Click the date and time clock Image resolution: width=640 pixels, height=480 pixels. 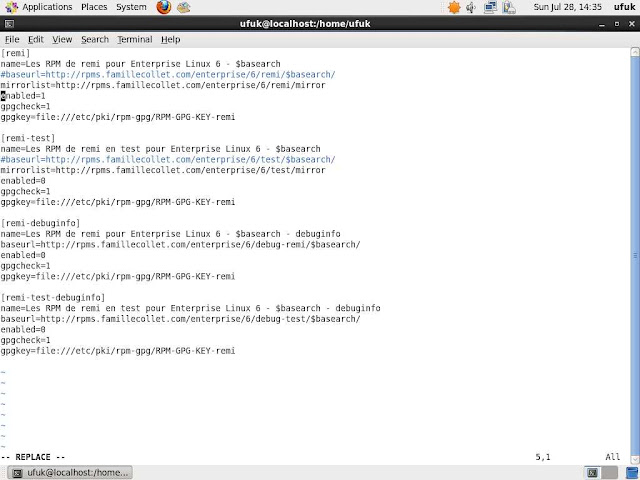point(567,7)
